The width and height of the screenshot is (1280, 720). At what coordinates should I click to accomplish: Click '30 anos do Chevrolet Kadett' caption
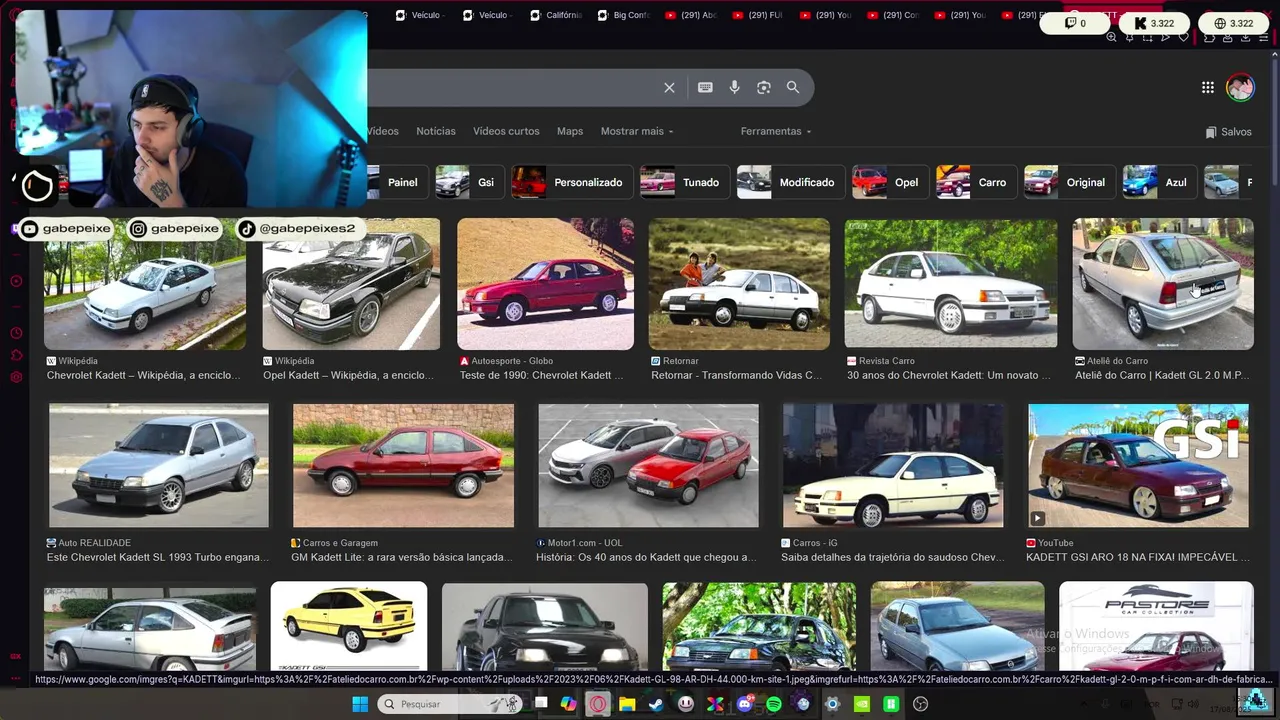click(949, 375)
